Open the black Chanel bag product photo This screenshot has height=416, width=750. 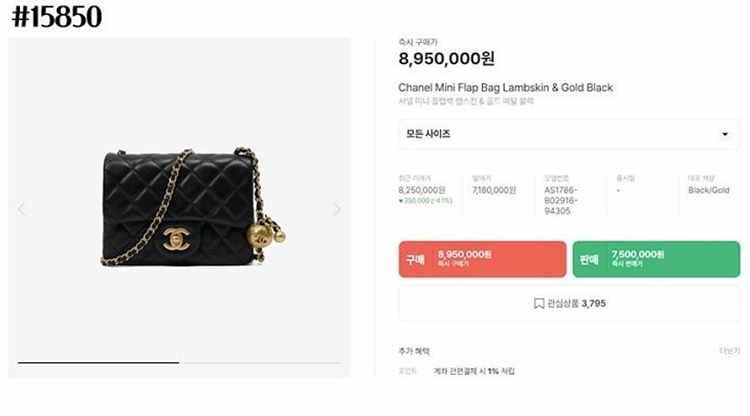point(193,207)
